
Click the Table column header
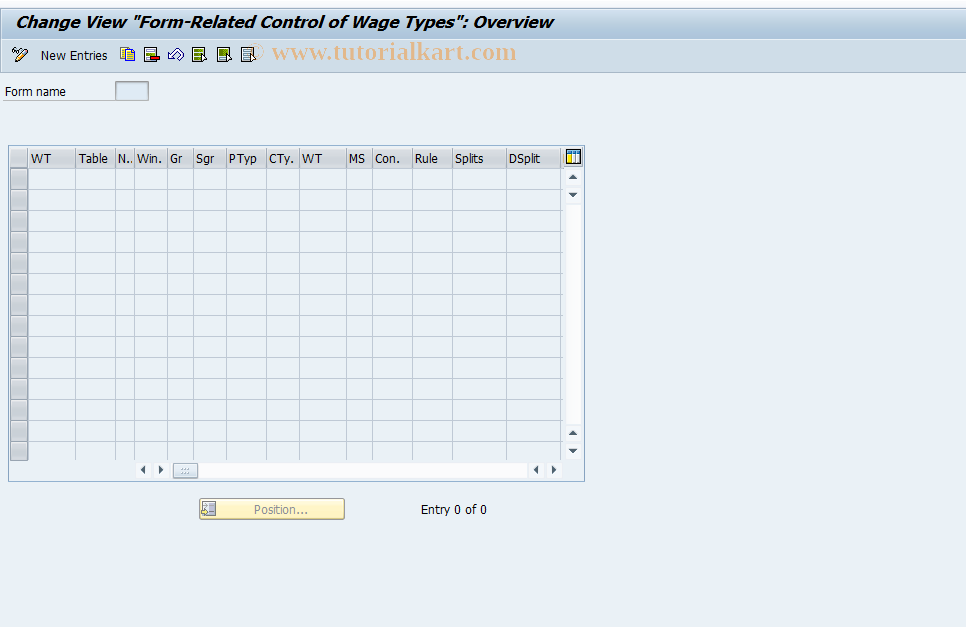[95, 158]
